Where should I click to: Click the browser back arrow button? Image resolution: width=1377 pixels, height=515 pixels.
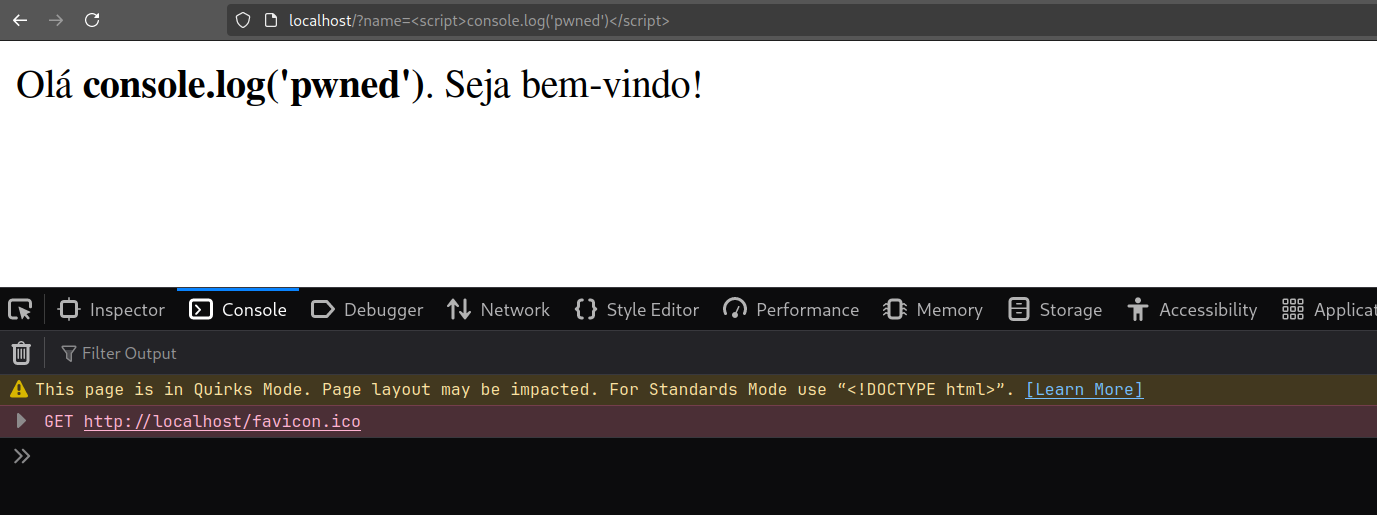tap(20, 20)
